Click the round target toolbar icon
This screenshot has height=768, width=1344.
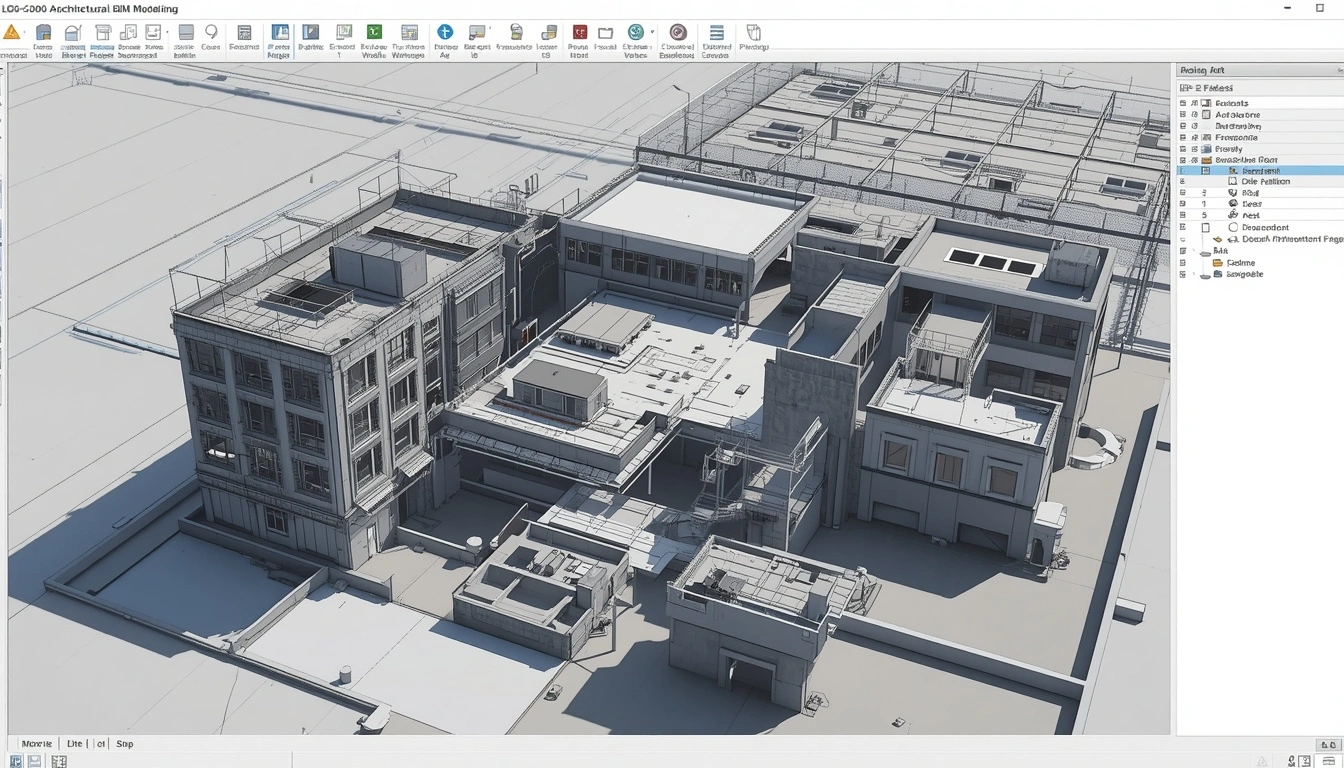pos(678,32)
